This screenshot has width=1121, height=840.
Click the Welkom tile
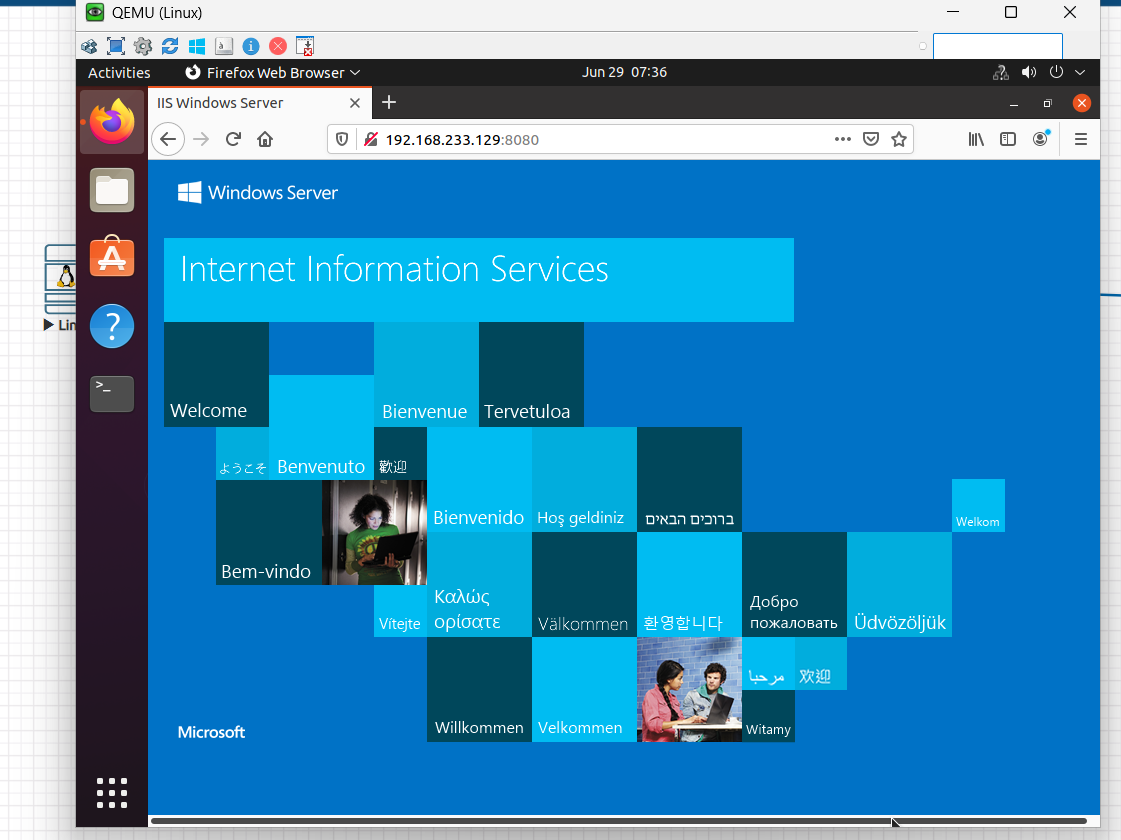[978, 505]
